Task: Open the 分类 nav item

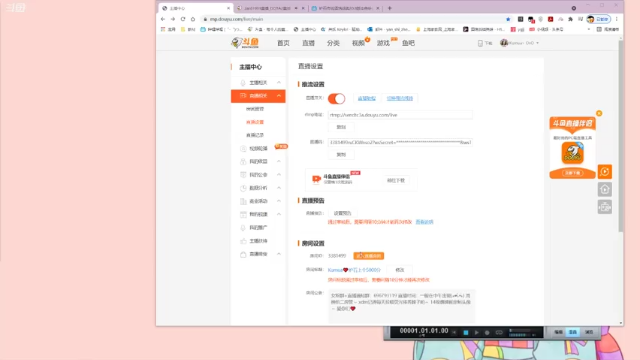Action: tap(333, 43)
